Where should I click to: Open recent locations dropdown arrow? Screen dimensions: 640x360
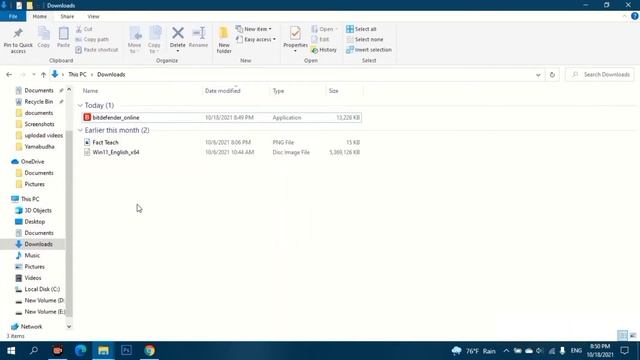[x=33, y=75]
